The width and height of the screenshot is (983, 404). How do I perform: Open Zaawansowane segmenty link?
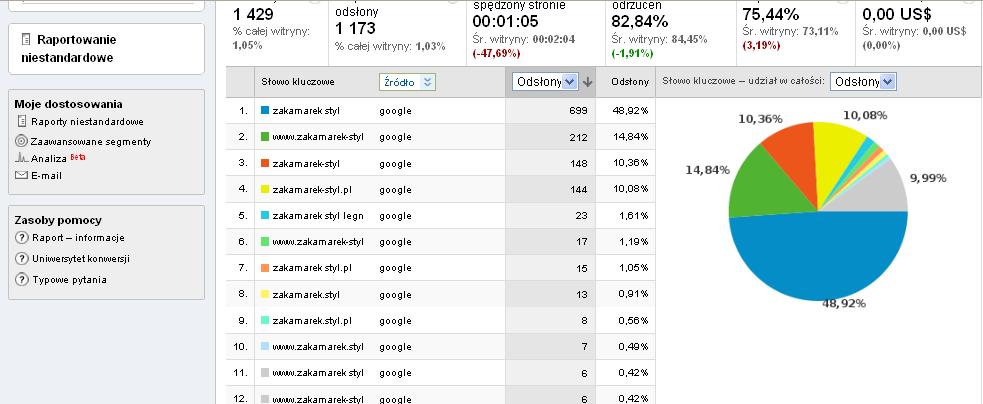point(91,142)
